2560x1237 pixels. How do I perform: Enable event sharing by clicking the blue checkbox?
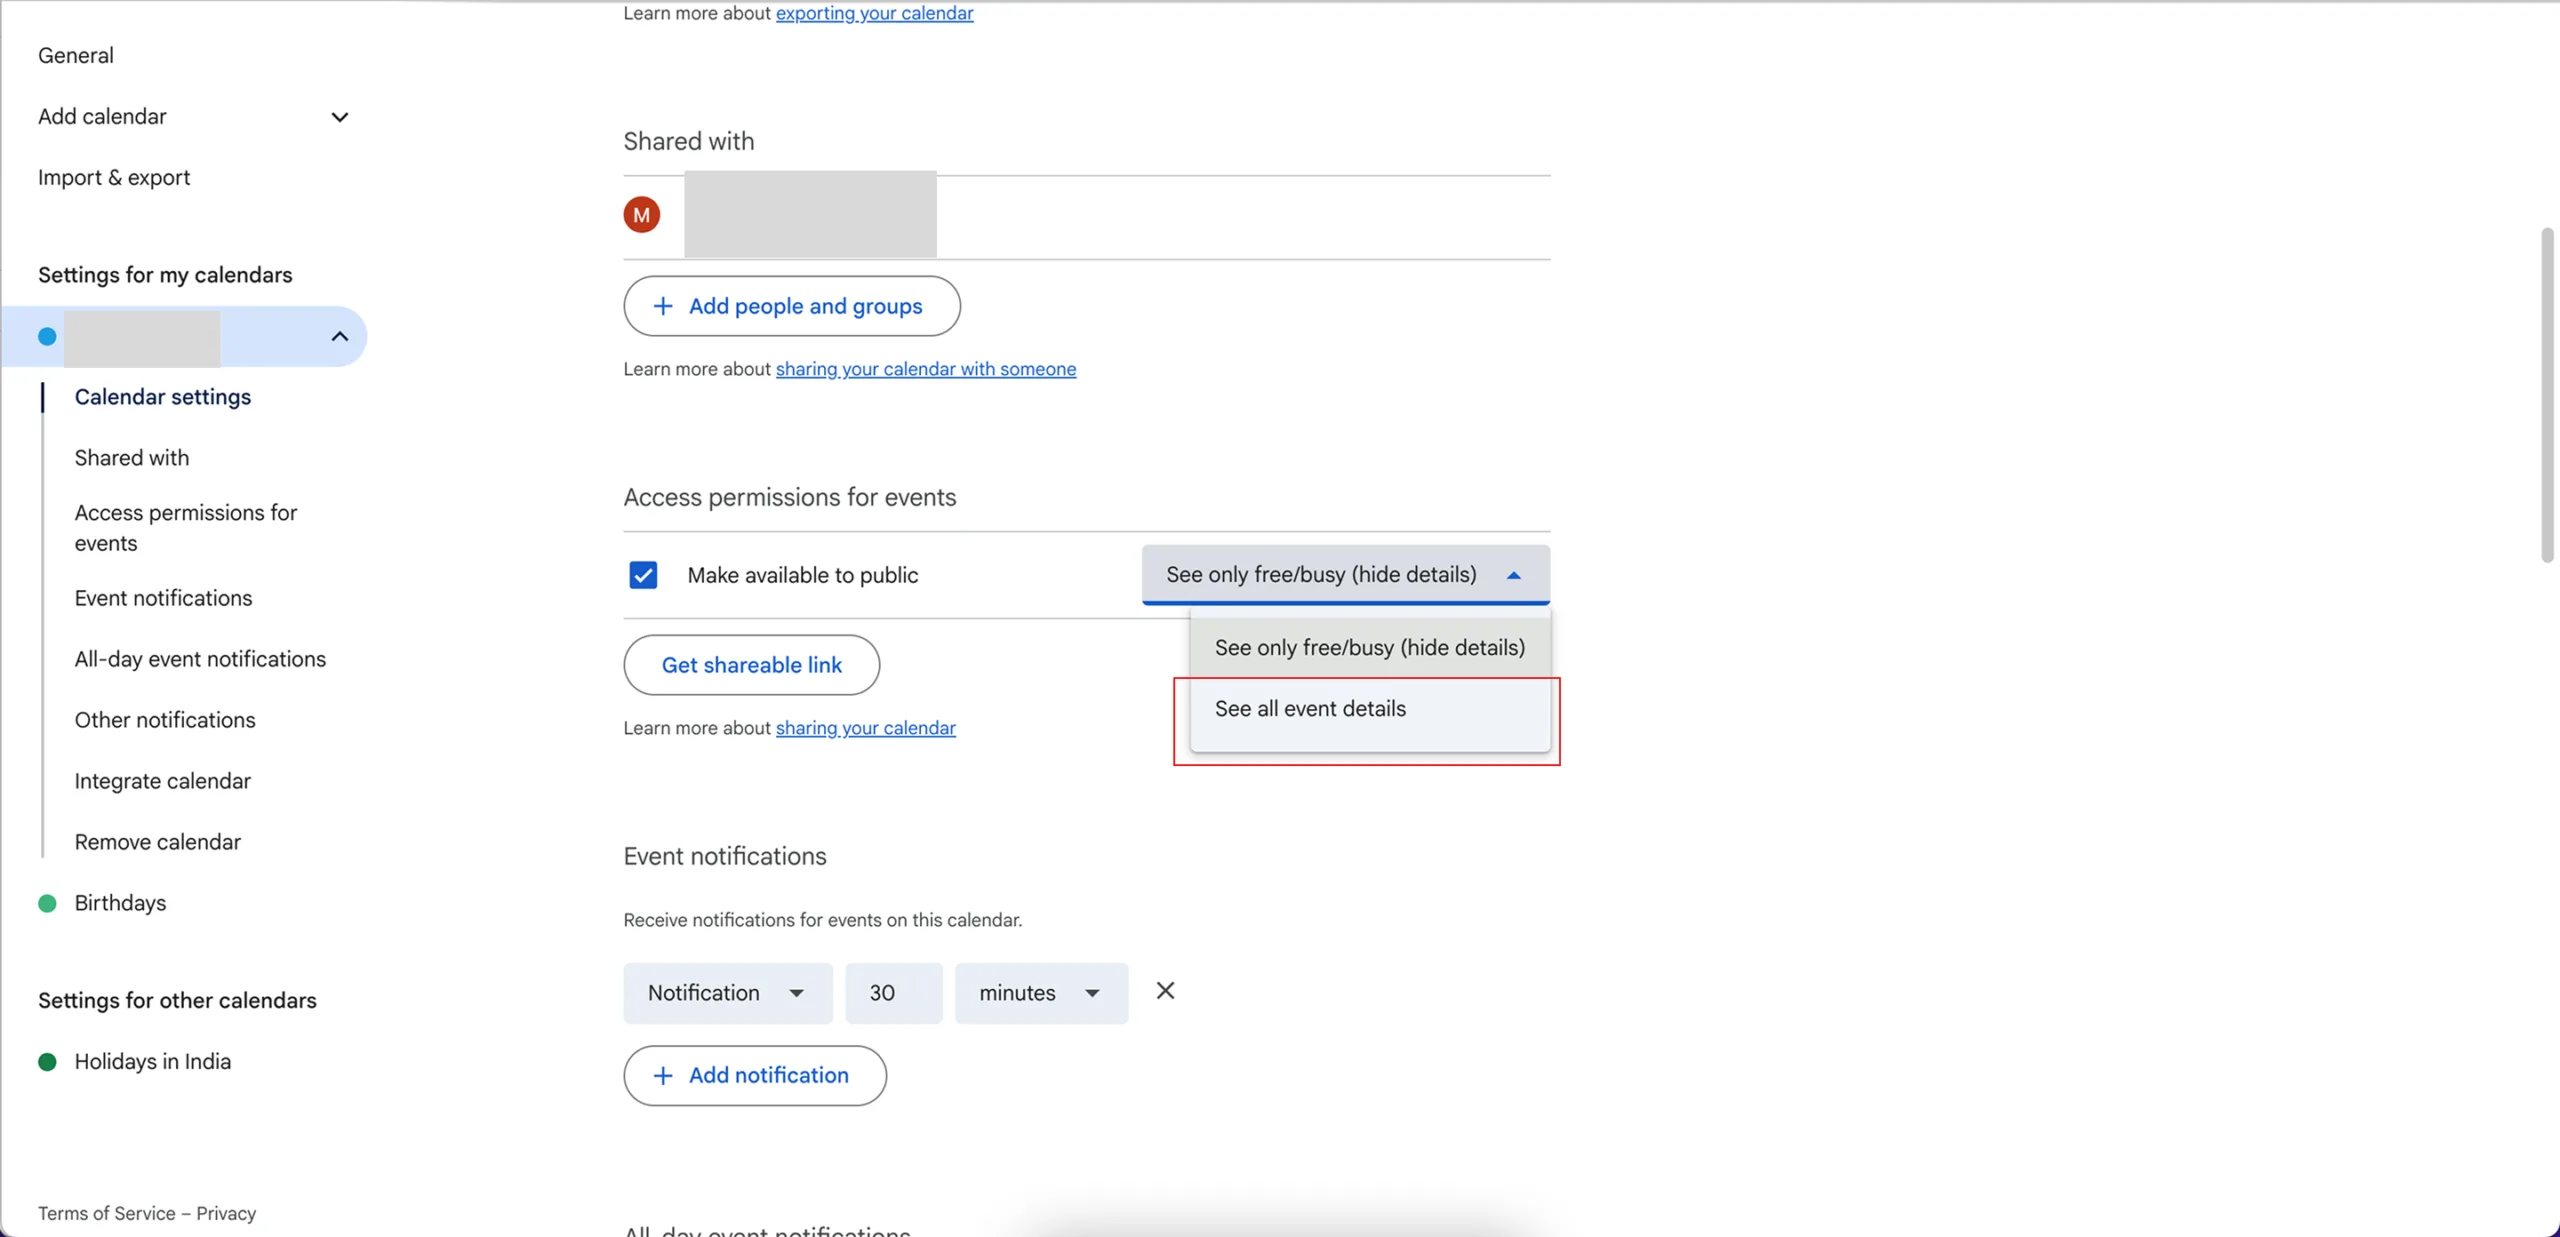click(x=643, y=574)
